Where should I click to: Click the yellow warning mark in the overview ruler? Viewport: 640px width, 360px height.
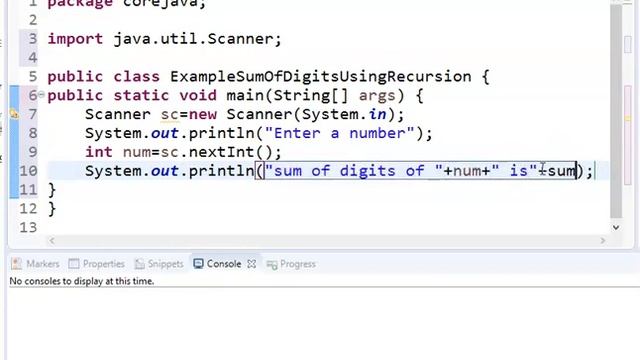point(628,118)
